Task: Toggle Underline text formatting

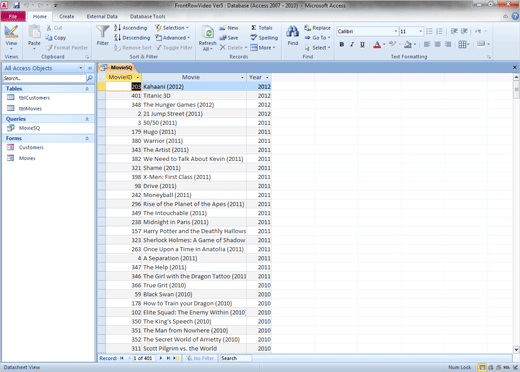Action: [x=362, y=44]
